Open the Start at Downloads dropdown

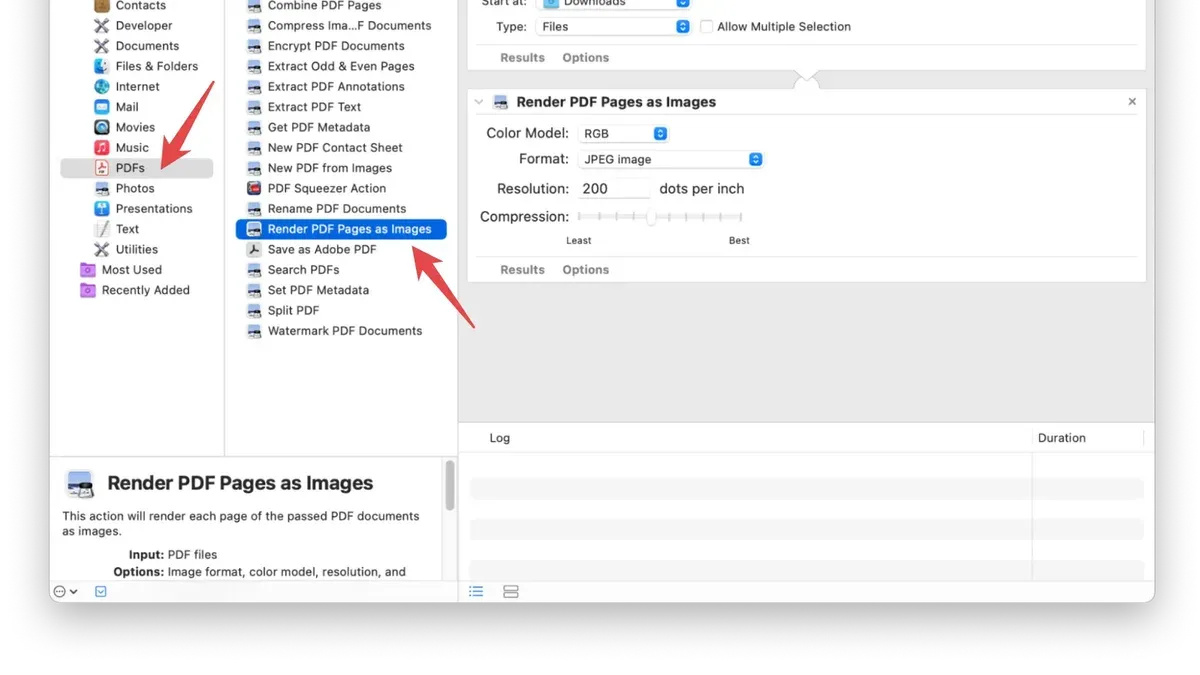pos(613,3)
